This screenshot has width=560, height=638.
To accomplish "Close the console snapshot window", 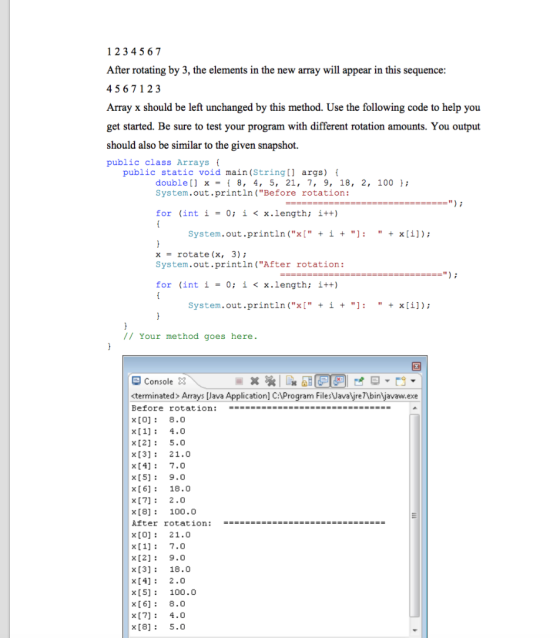I will (416, 367).
